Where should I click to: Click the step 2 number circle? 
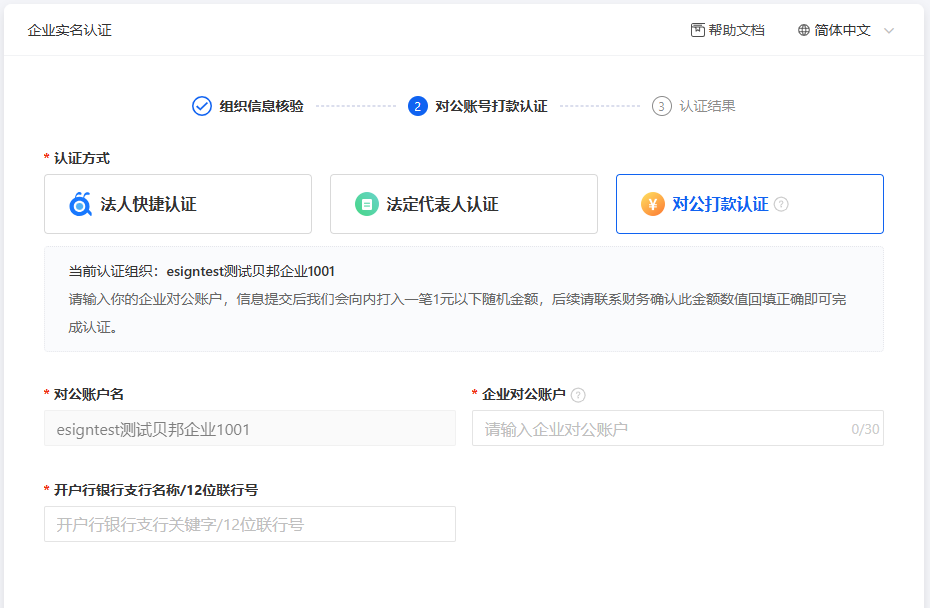pyautogui.click(x=418, y=106)
